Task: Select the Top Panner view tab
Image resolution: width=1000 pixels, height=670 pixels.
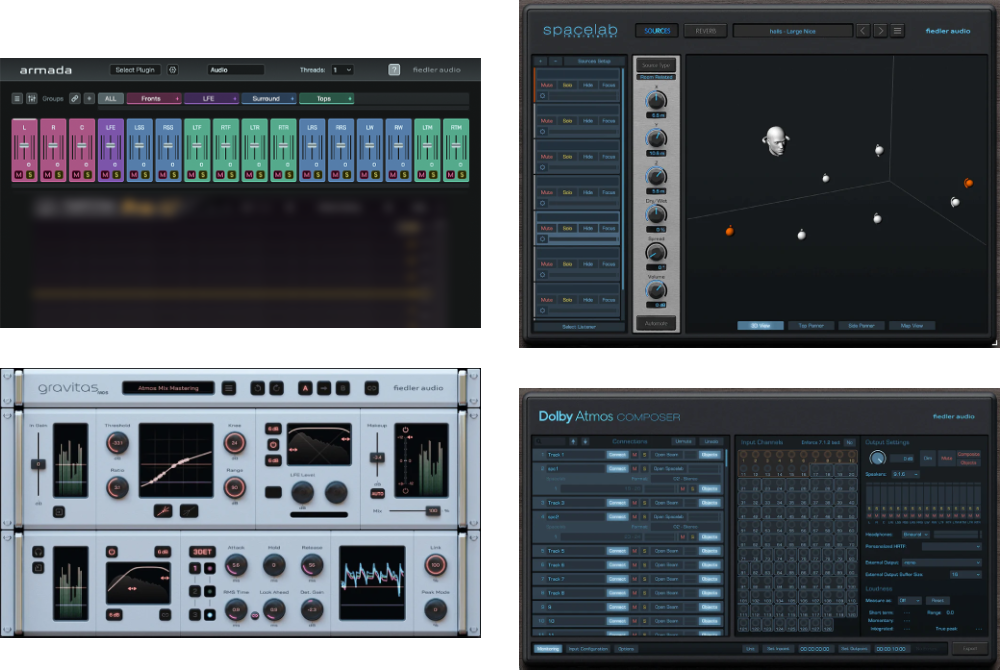Action: [810, 325]
